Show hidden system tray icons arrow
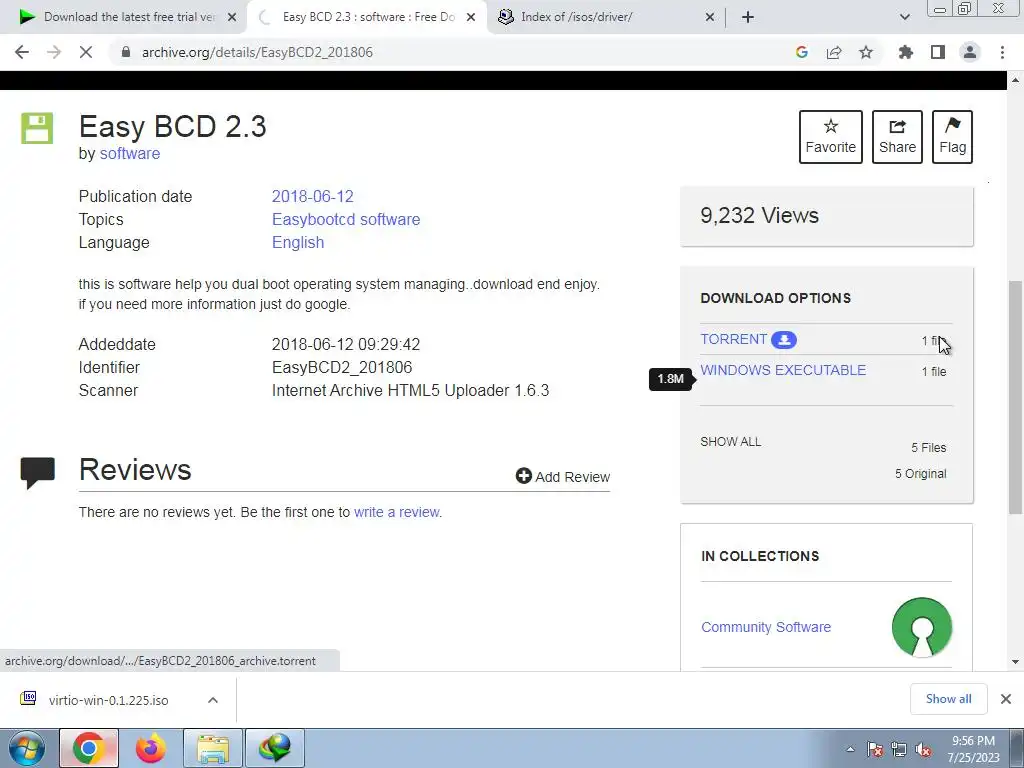 click(x=850, y=750)
